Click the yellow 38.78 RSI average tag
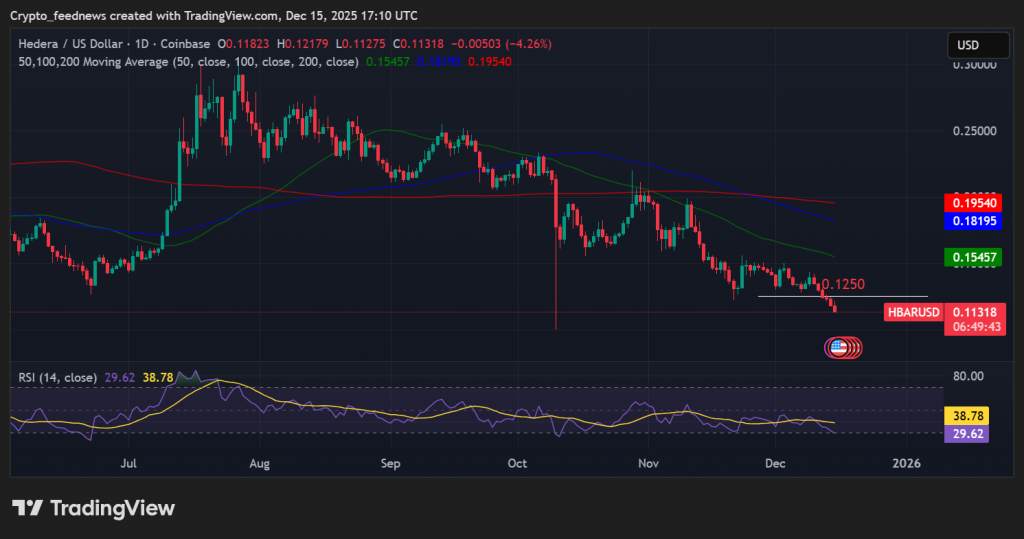The image size is (1024, 539). pyautogui.click(x=967, y=416)
